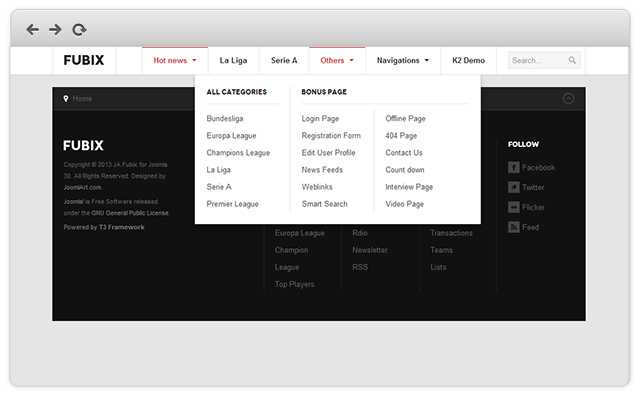Go to Video Page
Image resolution: width=640 pixels, height=395 pixels.
coord(404,204)
